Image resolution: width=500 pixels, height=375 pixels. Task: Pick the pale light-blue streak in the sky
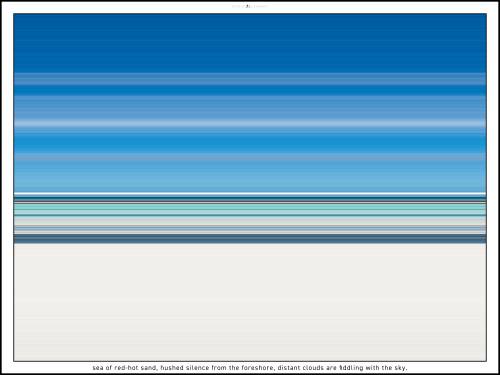point(250,124)
